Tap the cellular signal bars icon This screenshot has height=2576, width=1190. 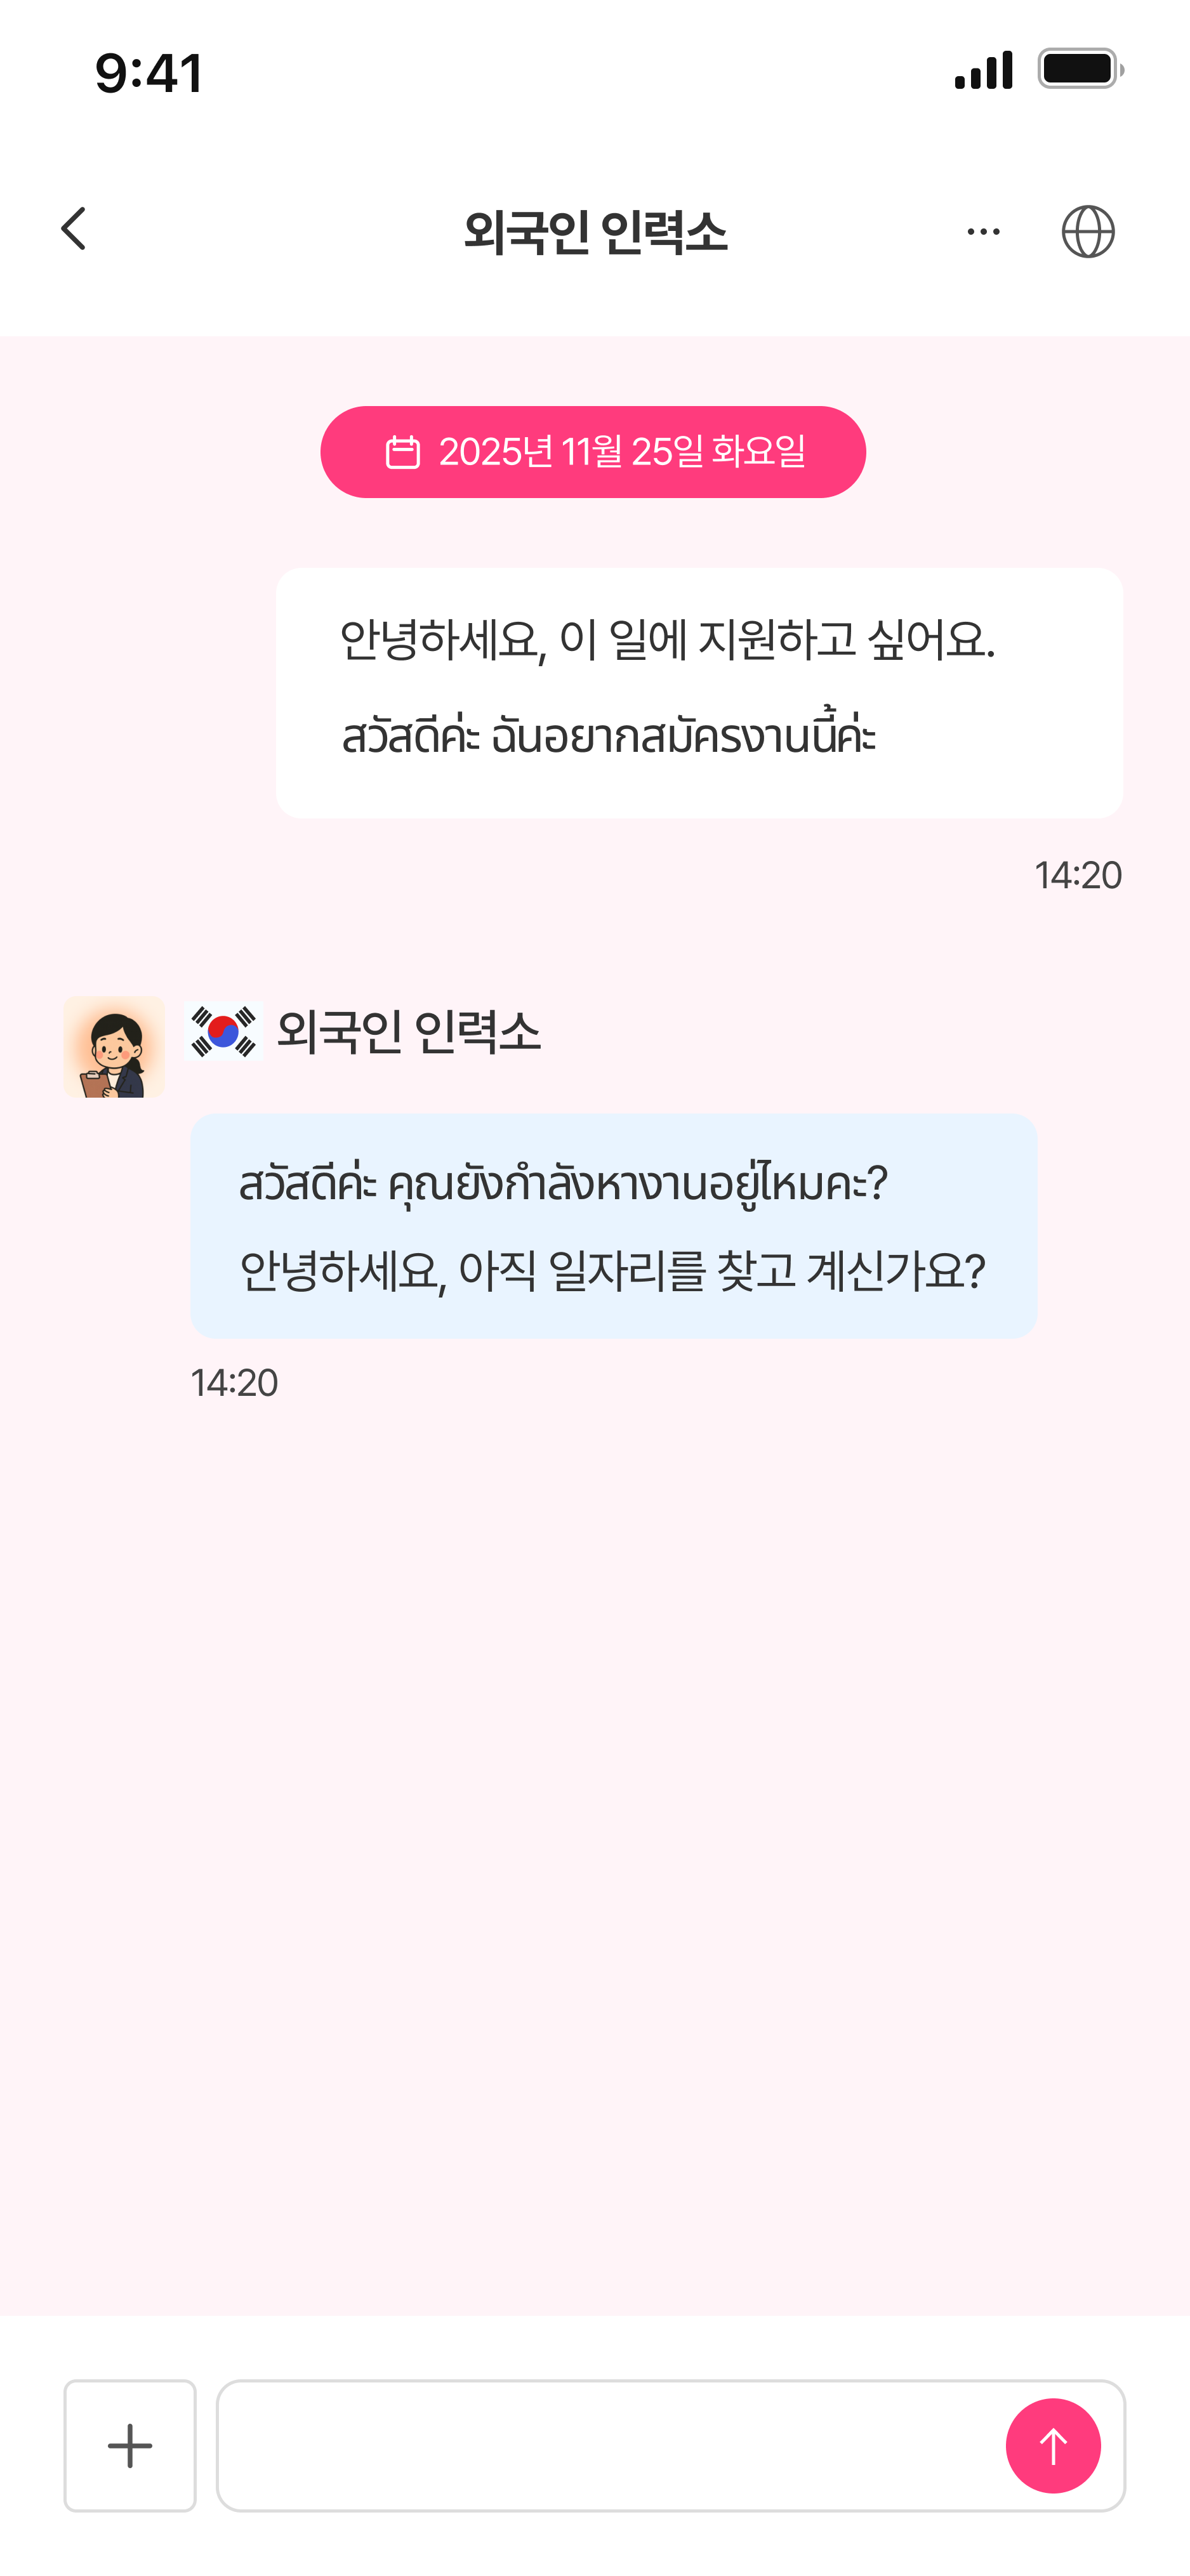click(983, 70)
